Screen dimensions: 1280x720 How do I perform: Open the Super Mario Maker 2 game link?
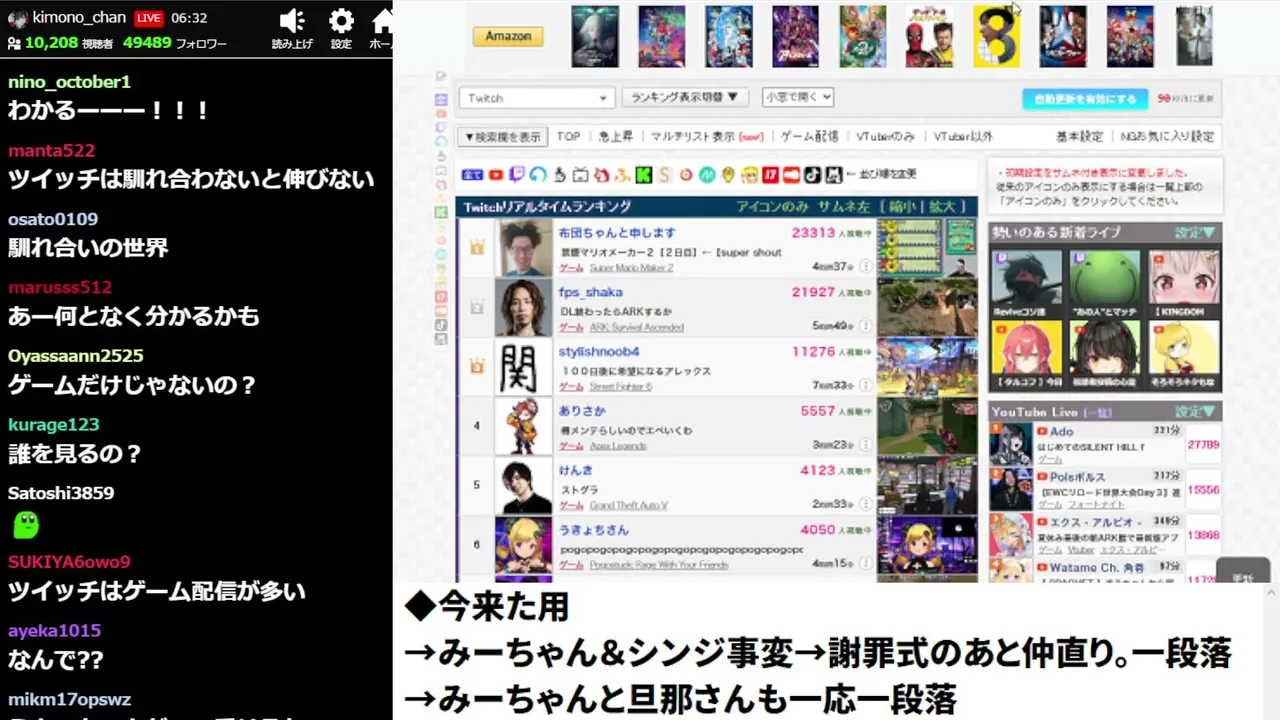point(631,268)
